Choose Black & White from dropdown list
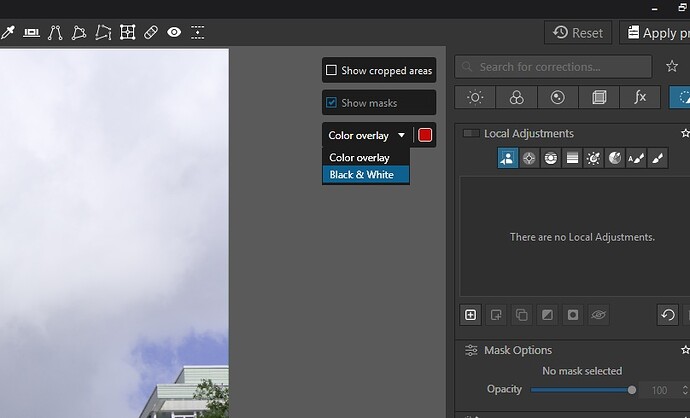 (362, 175)
